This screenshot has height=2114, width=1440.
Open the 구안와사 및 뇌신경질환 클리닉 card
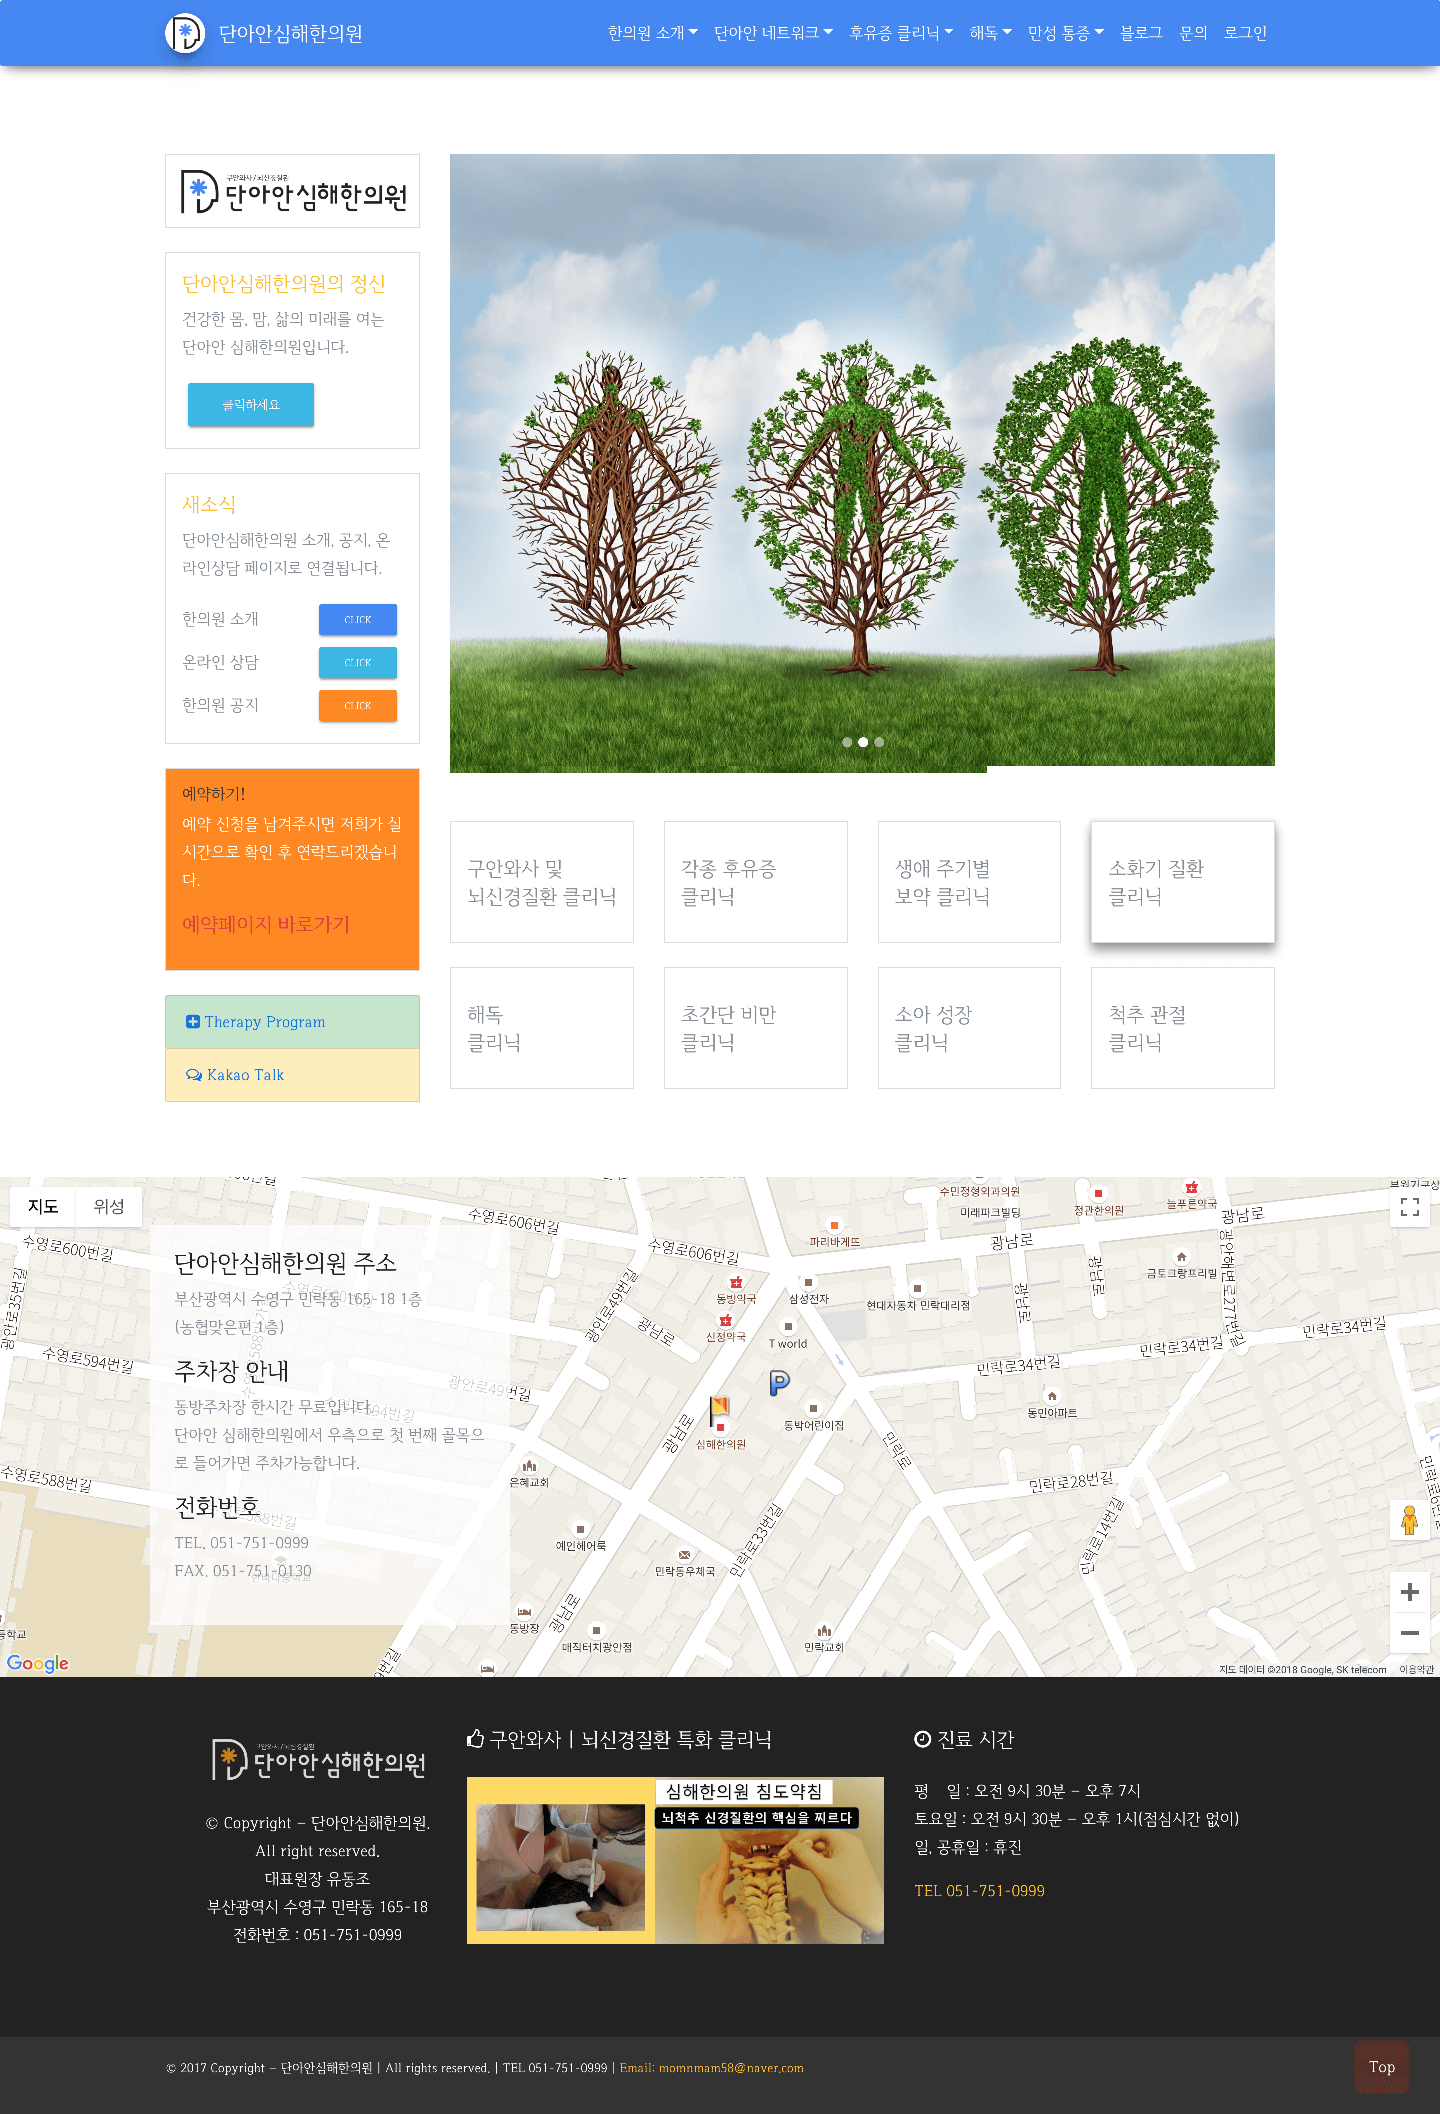(x=542, y=882)
